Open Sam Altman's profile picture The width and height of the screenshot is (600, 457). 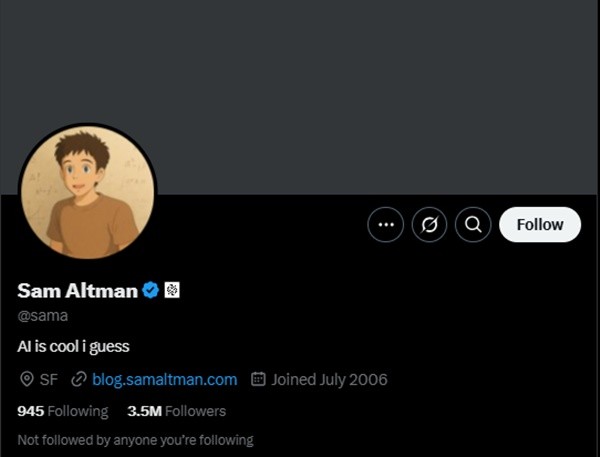pos(88,192)
